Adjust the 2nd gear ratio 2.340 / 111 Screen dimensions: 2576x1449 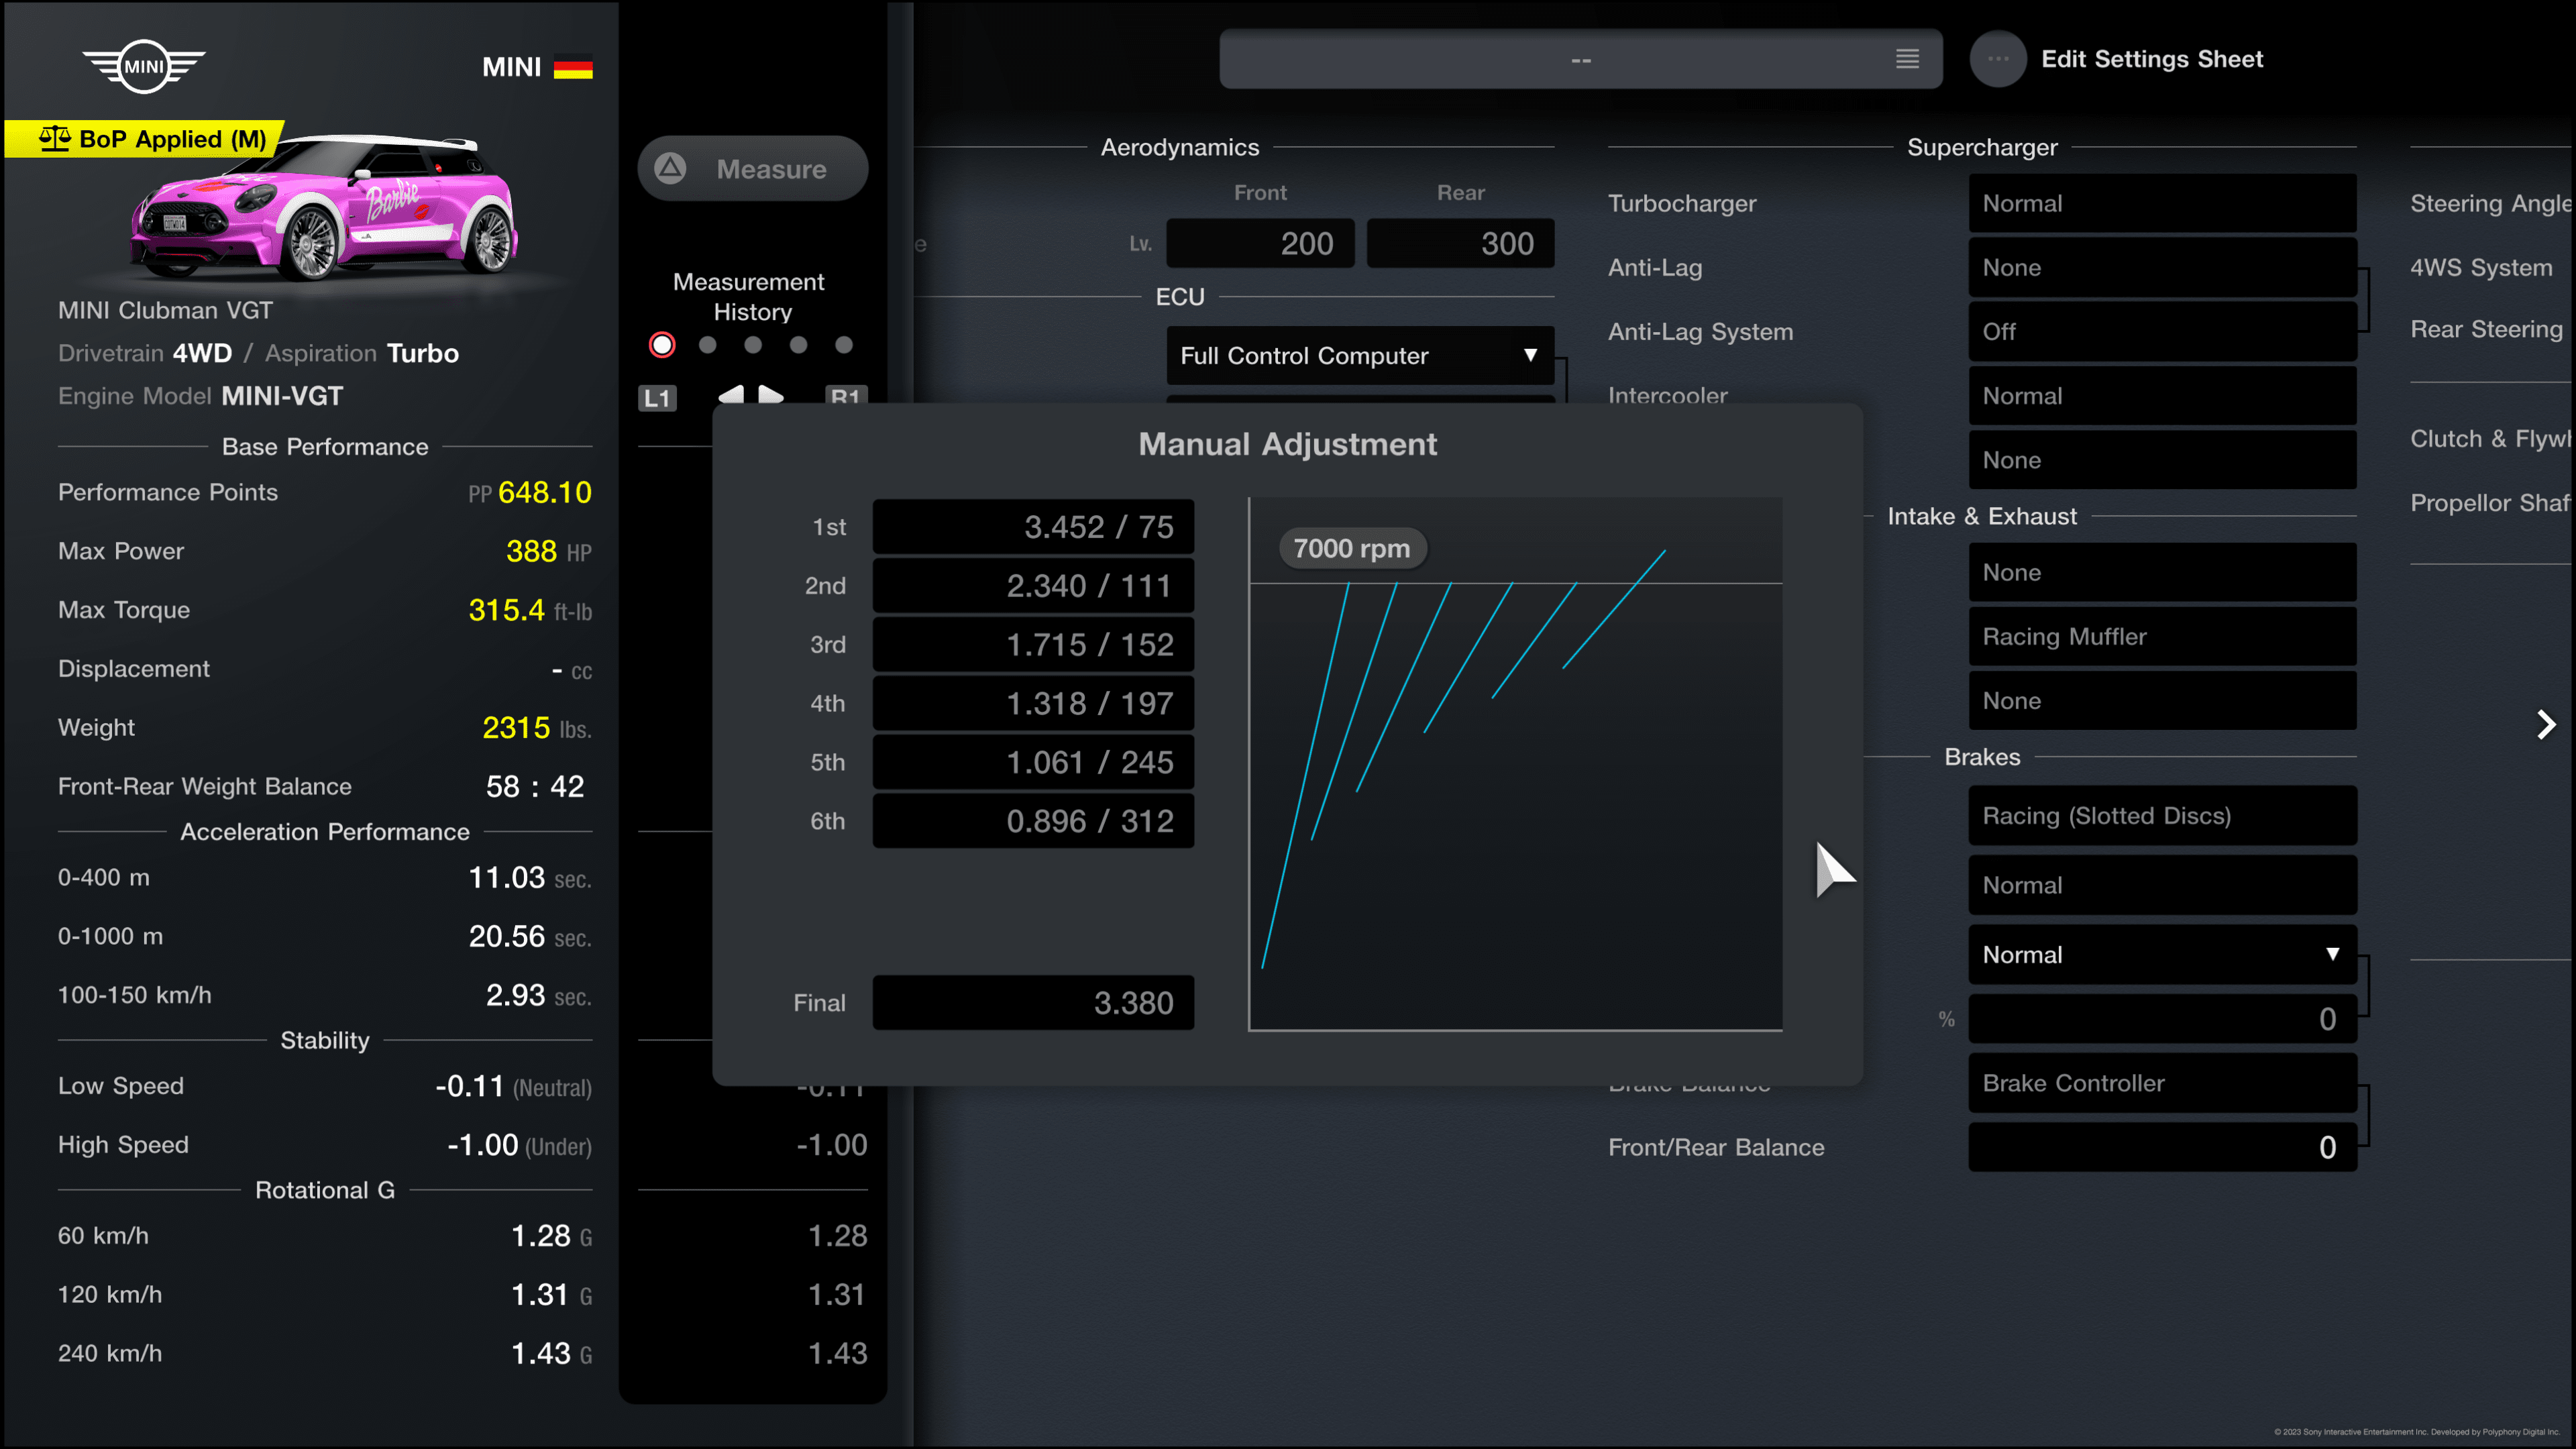tap(1033, 586)
